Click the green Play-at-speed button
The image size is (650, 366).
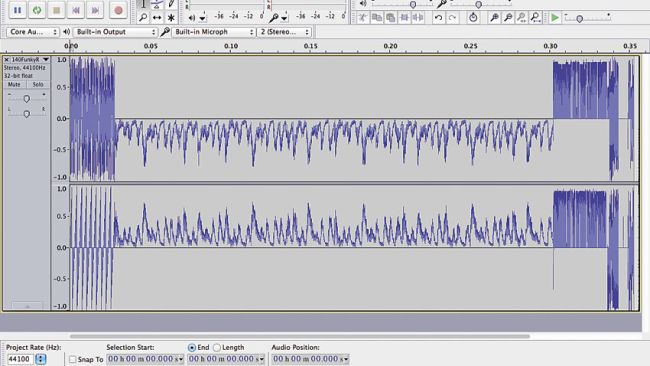[555, 17]
